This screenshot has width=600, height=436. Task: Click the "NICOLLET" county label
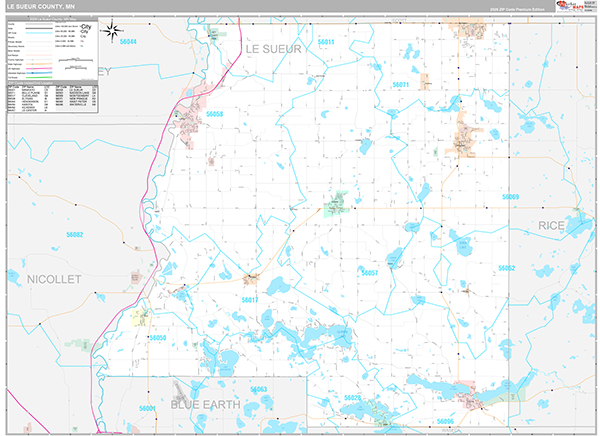(x=54, y=279)
